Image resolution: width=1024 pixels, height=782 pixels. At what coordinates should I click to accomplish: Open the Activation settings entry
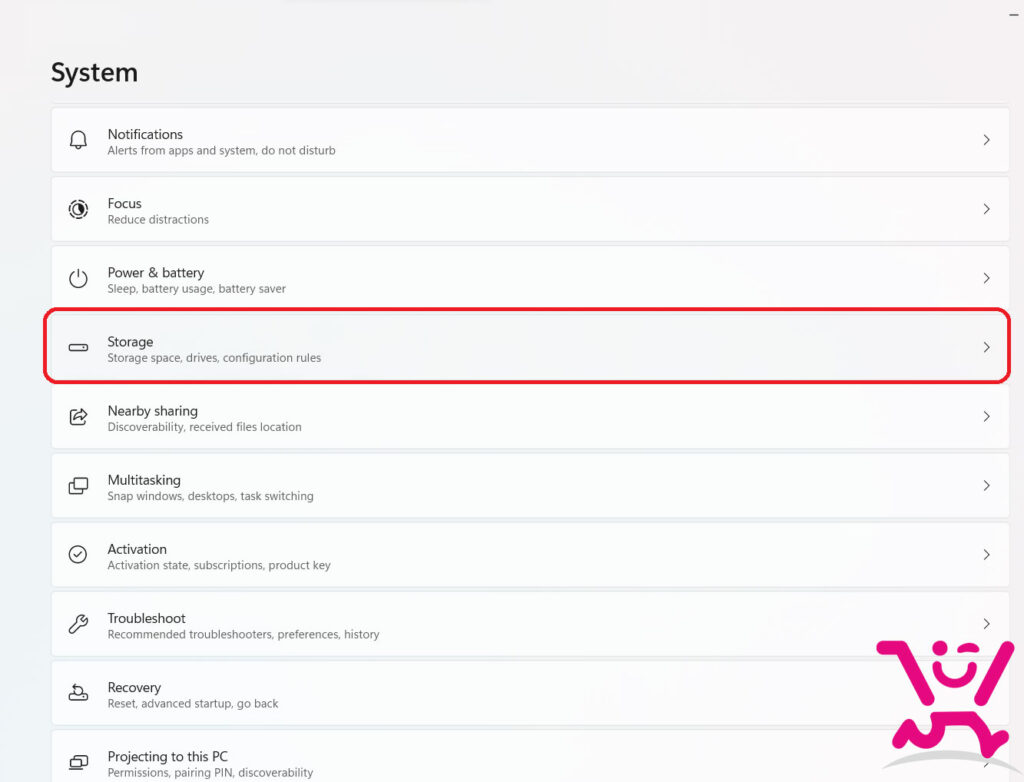[530, 555]
